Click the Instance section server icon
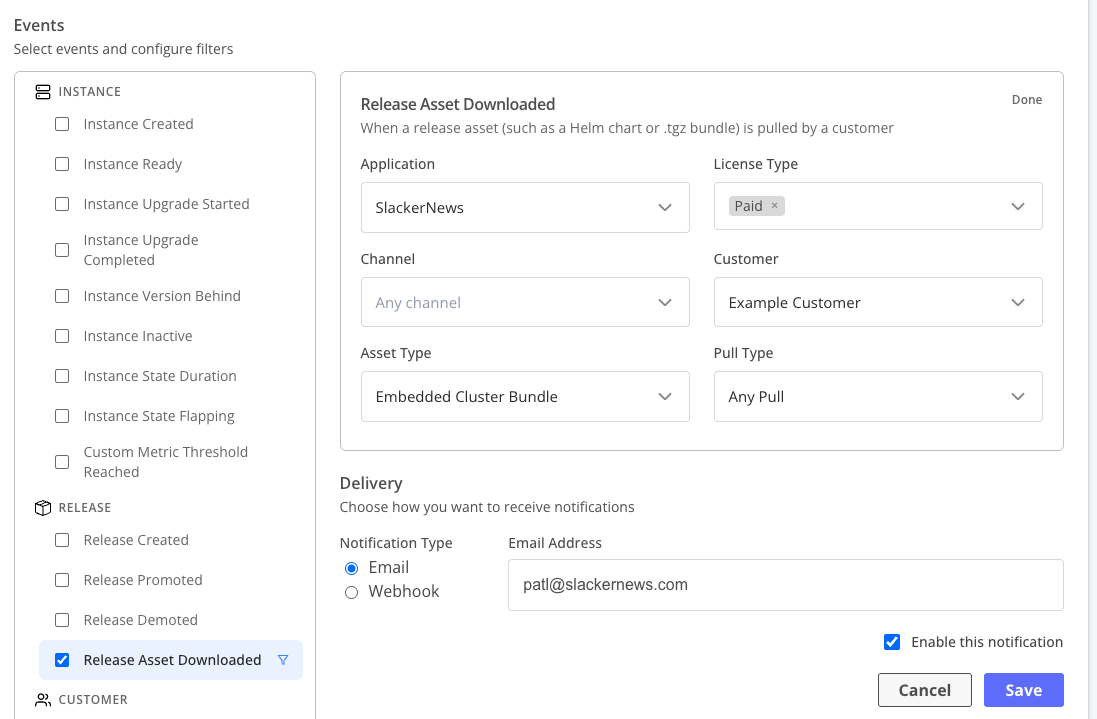Viewport: 1097px width, 719px height. [x=42, y=92]
